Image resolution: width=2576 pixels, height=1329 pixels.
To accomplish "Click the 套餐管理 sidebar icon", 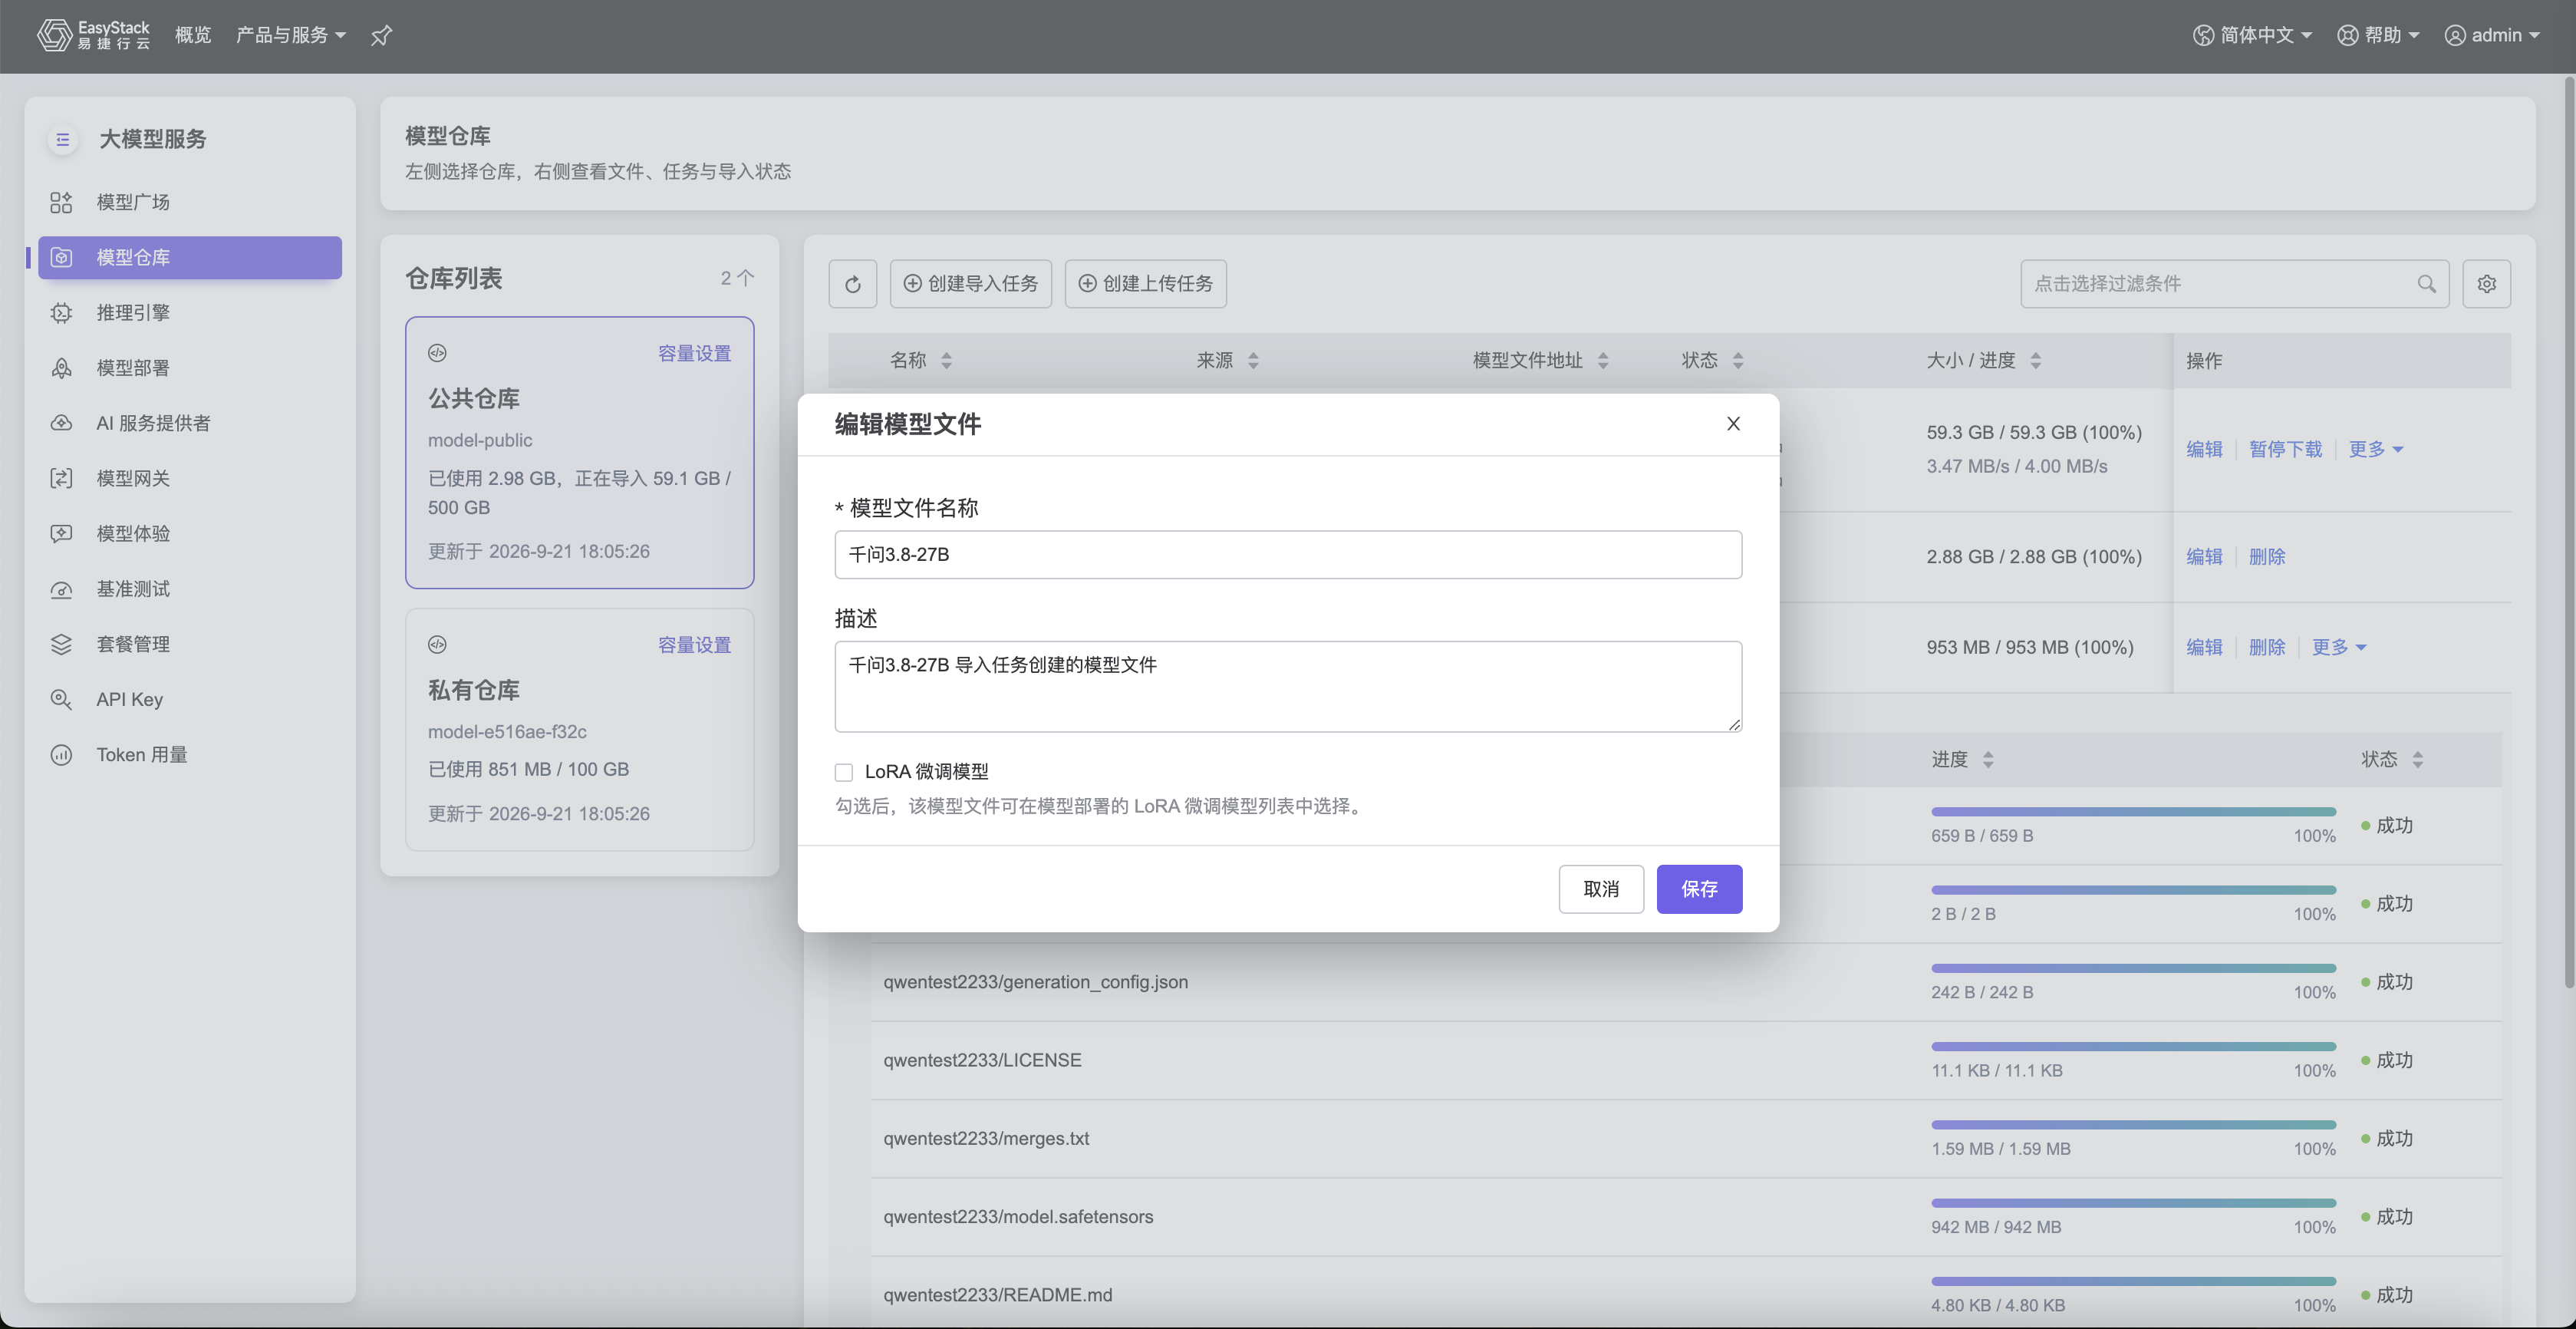I will click(61, 644).
